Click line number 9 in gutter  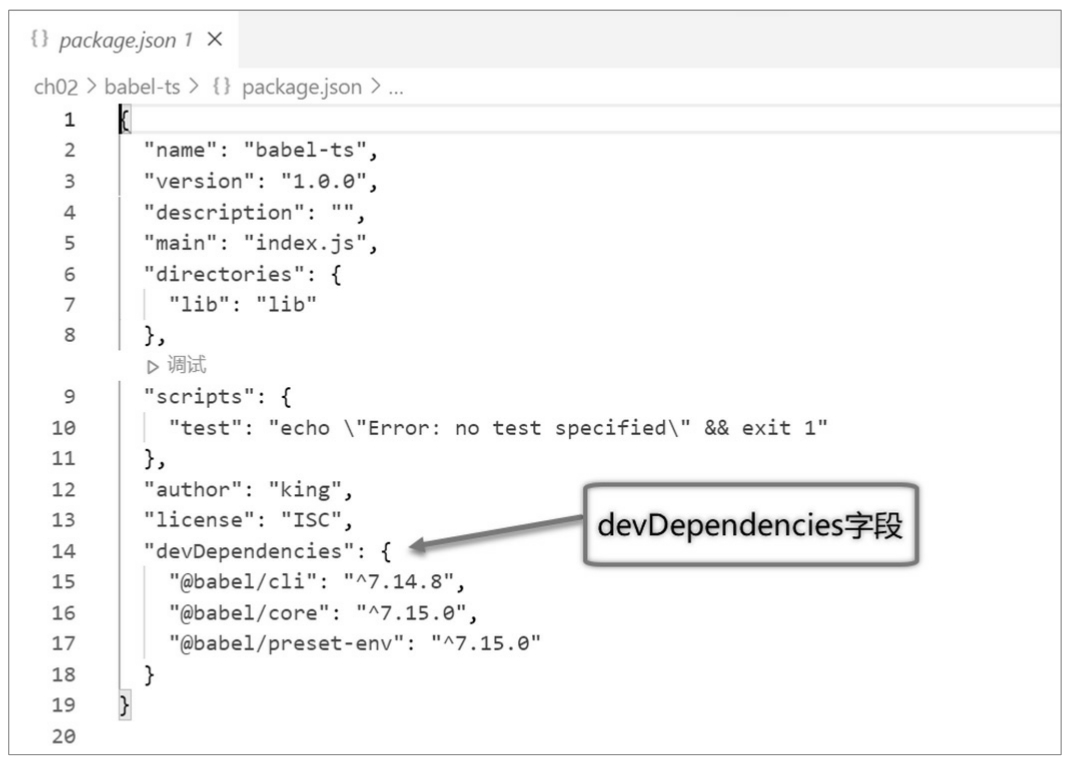coord(70,397)
